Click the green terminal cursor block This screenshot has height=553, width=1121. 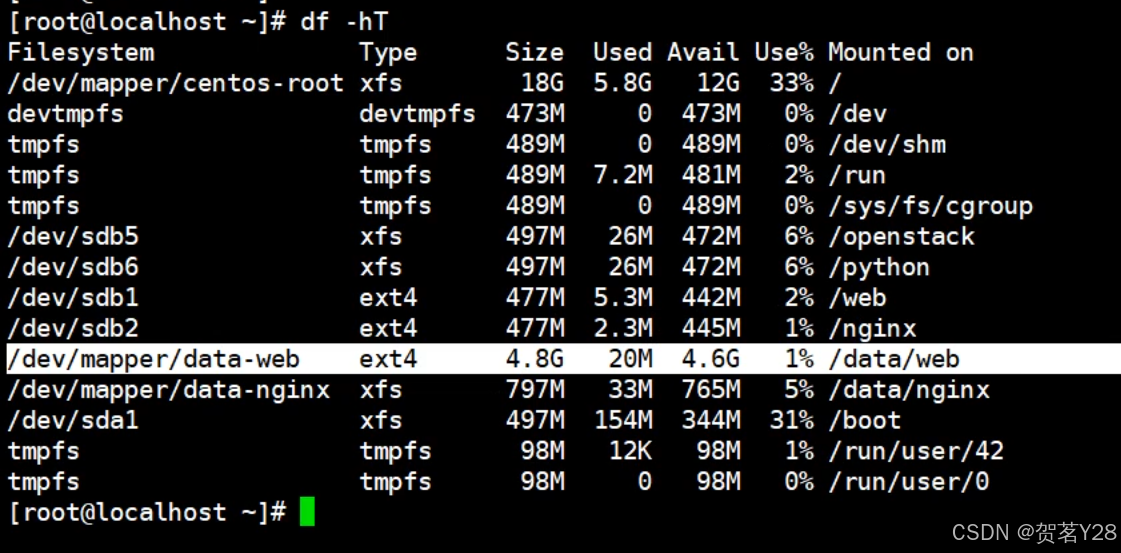pos(307,512)
